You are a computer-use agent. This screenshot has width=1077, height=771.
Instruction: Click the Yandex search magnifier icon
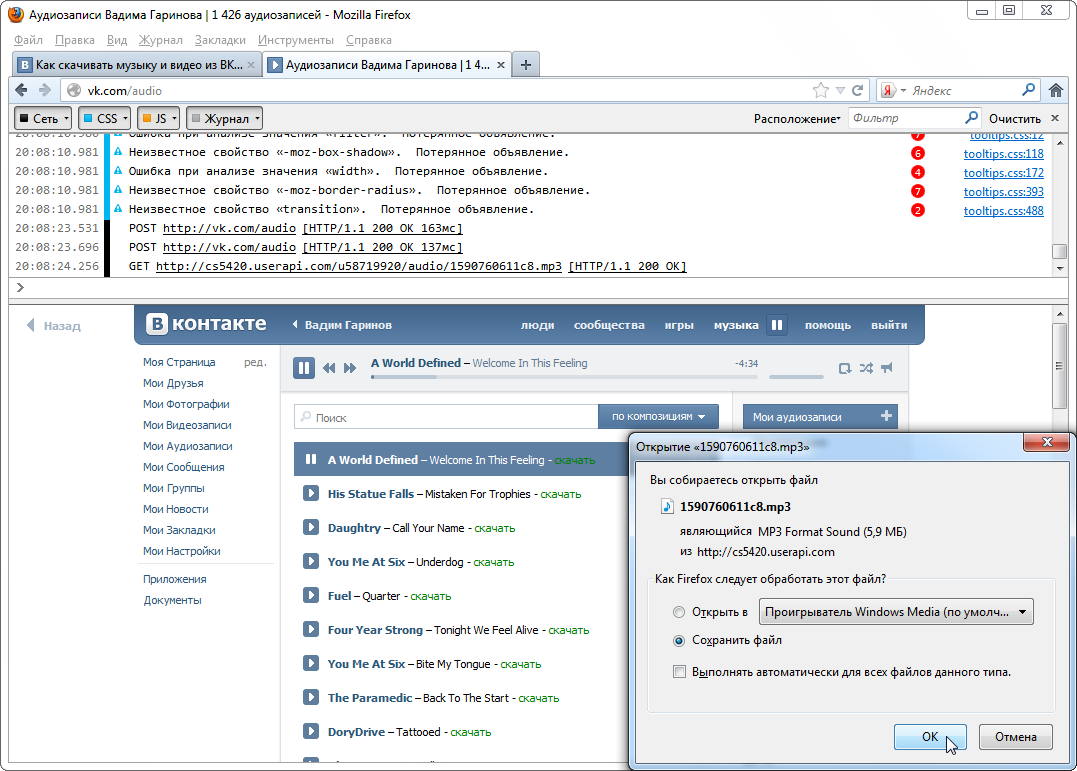click(1028, 90)
